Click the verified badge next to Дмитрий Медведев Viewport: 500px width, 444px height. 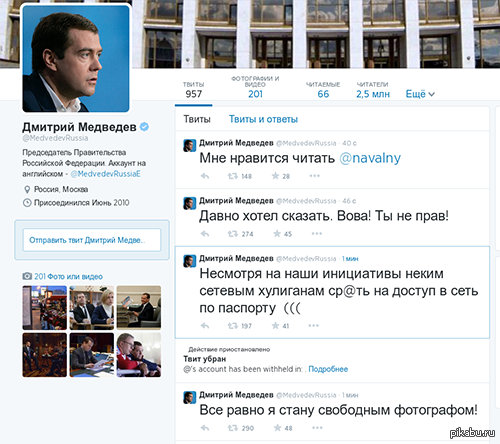coord(144,127)
